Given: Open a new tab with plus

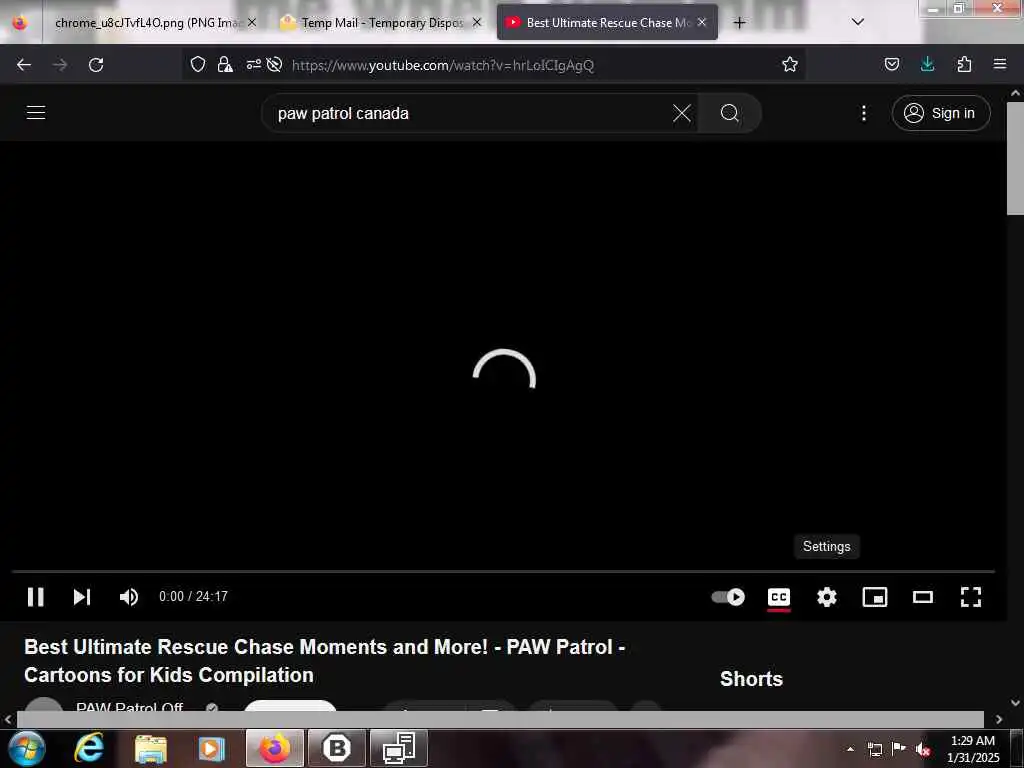Looking at the screenshot, I should coord(739,23).
